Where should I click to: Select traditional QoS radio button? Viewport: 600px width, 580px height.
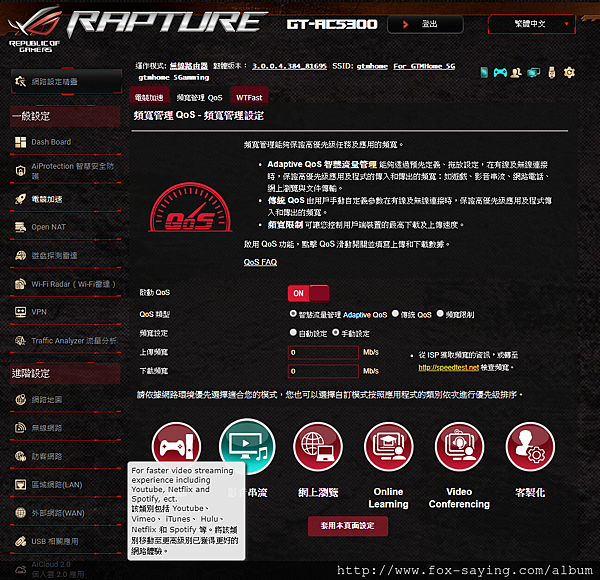pos(395,314)
